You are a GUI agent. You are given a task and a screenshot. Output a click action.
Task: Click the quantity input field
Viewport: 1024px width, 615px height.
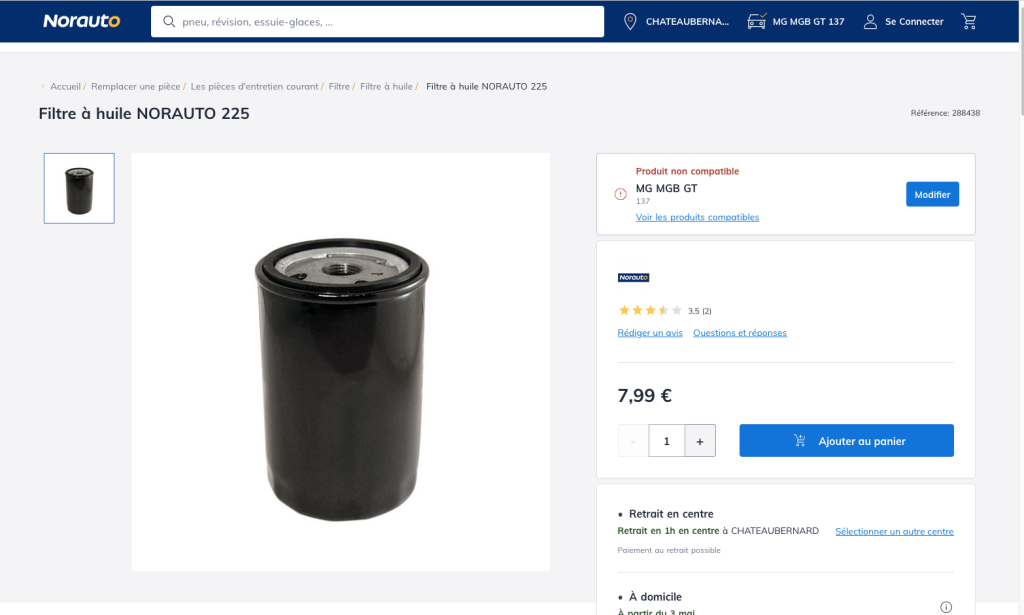pyautogui.click(x=667, y=441)
